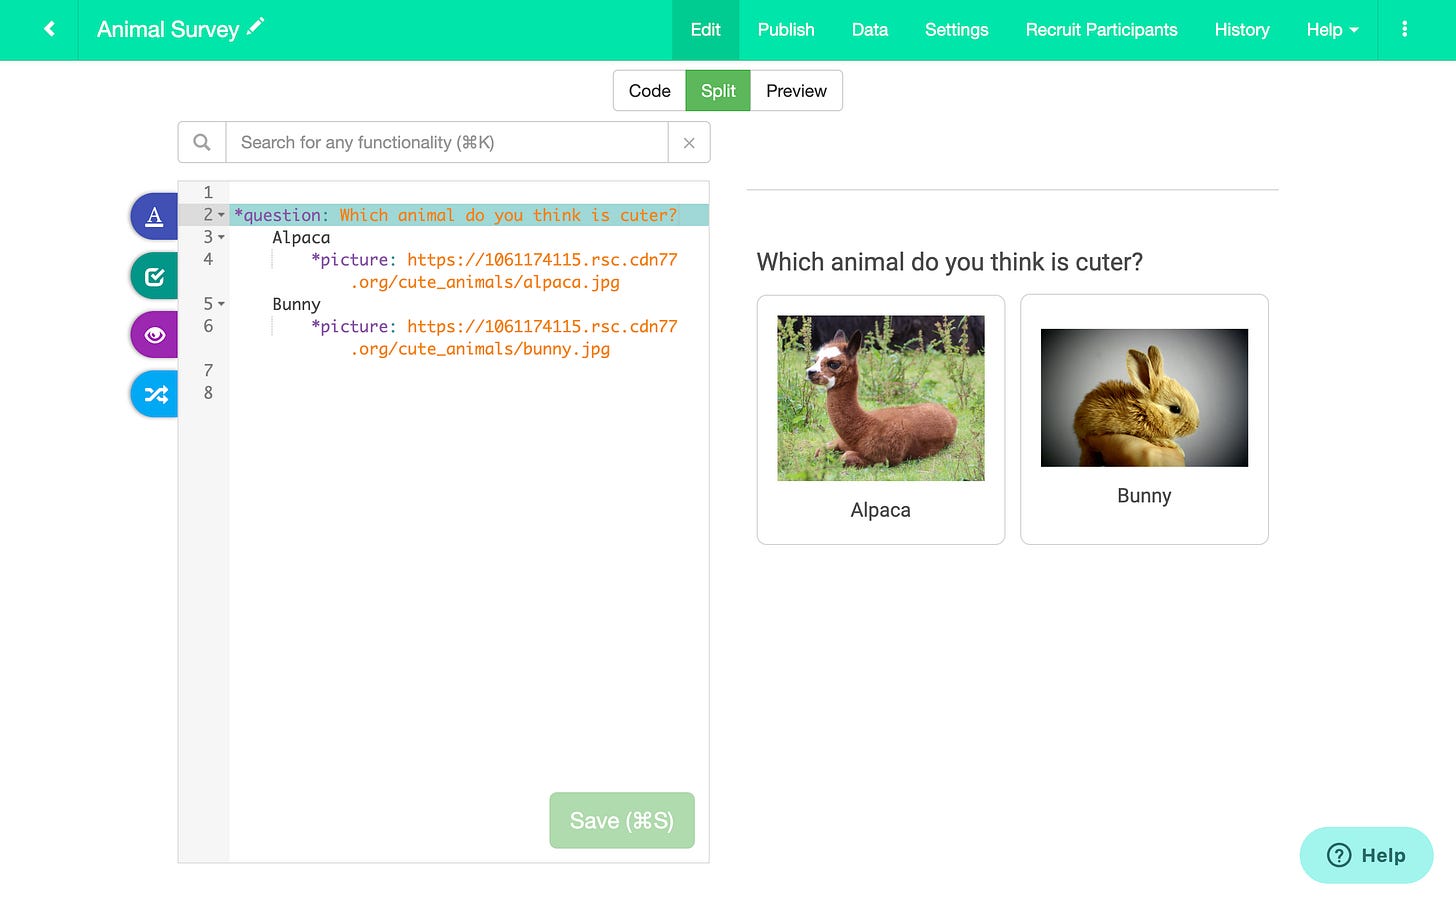1456x898 pixels.
Task: Open the vertical three-dot more menu
Action: pyautogui.click(x=1404, y=29)
